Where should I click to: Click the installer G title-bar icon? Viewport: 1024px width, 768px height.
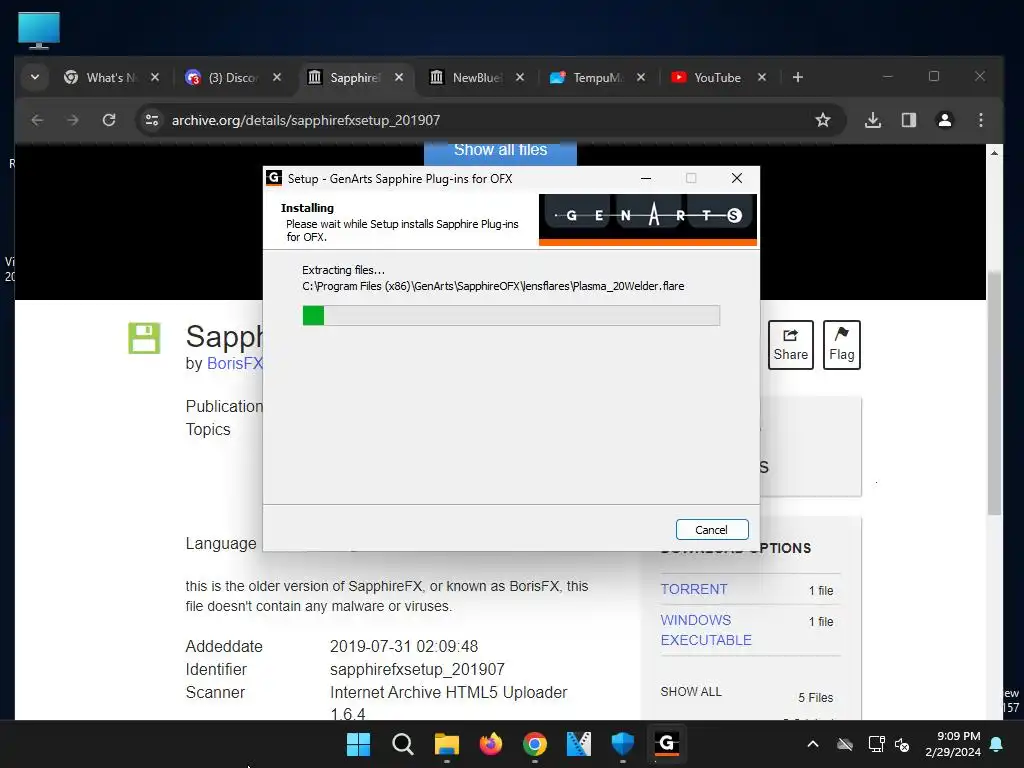click(x=274, y=178)
